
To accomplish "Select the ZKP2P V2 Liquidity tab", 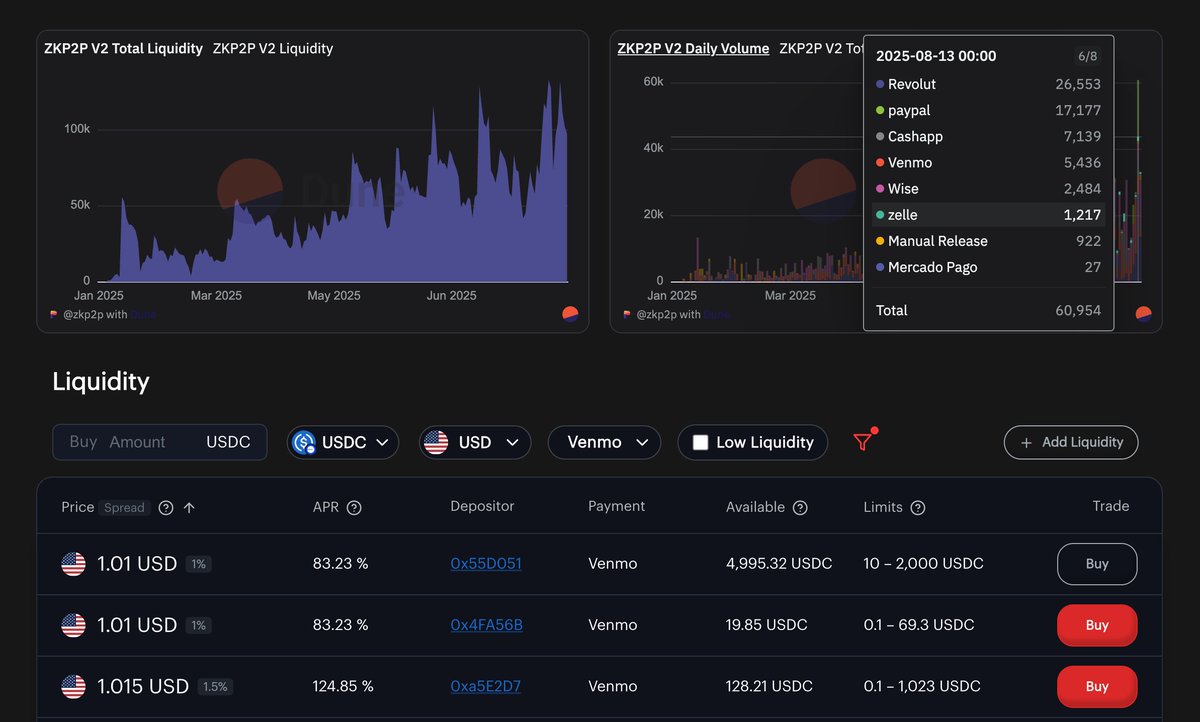I will coord(273,48).
